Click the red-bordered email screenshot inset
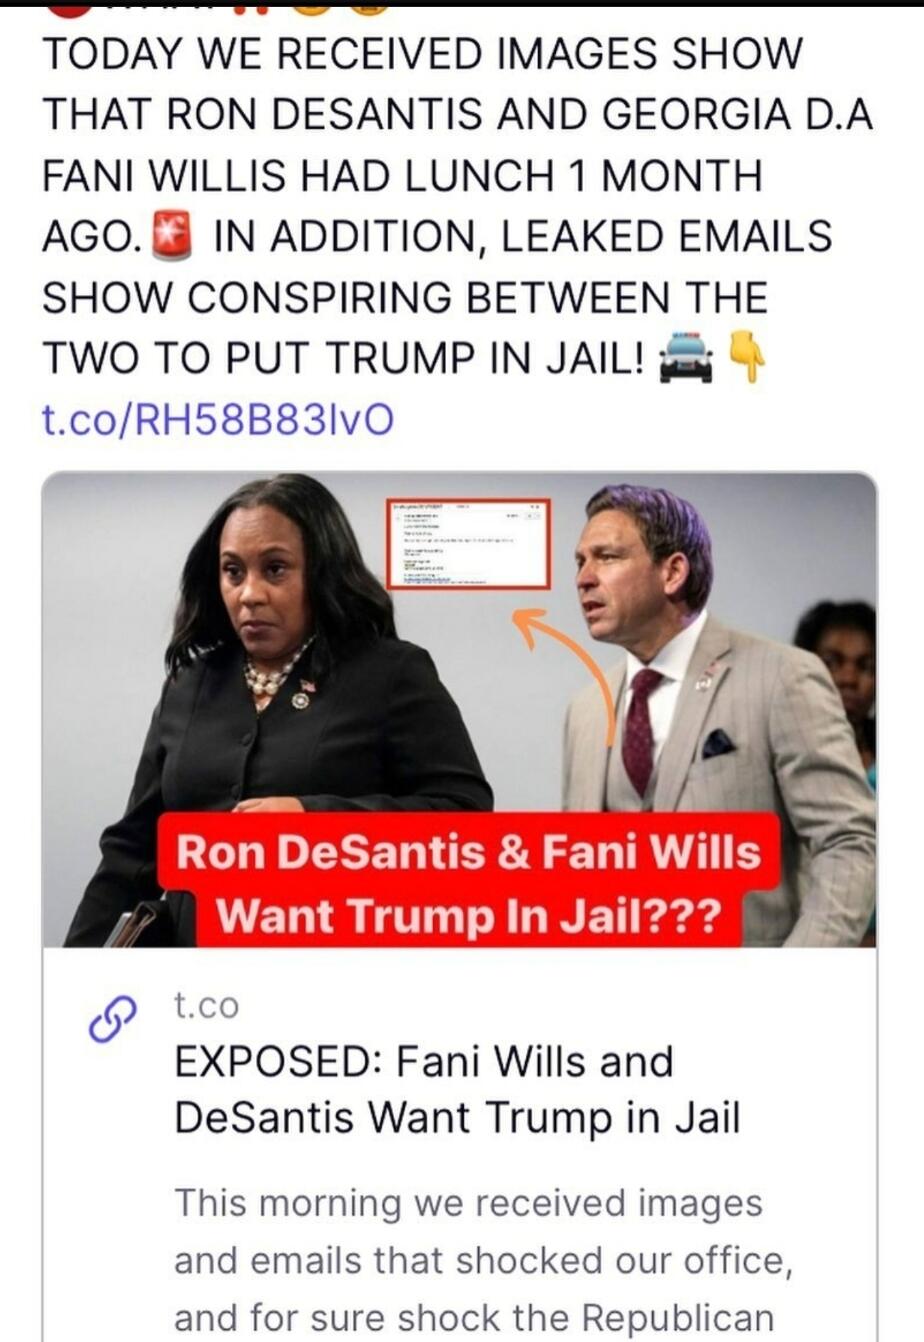The image size is (924, 1342). click(x=469, y=544)
